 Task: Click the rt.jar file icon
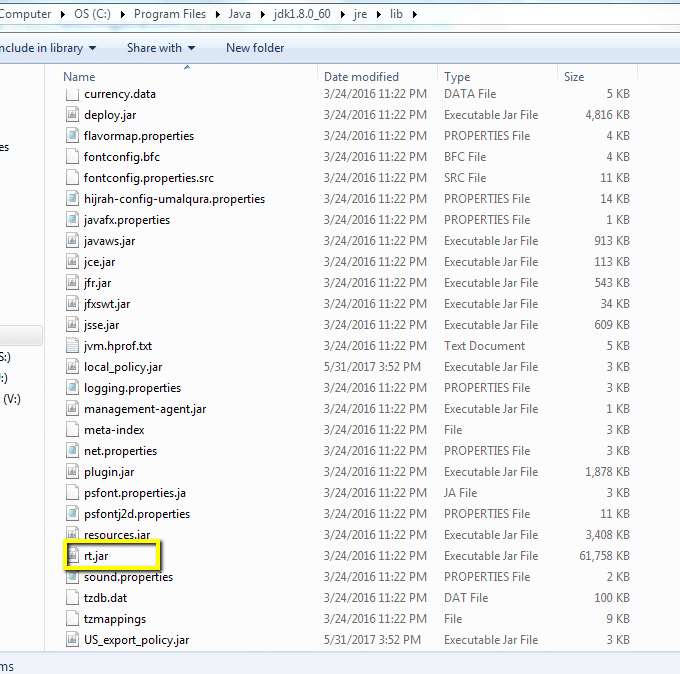72,555
